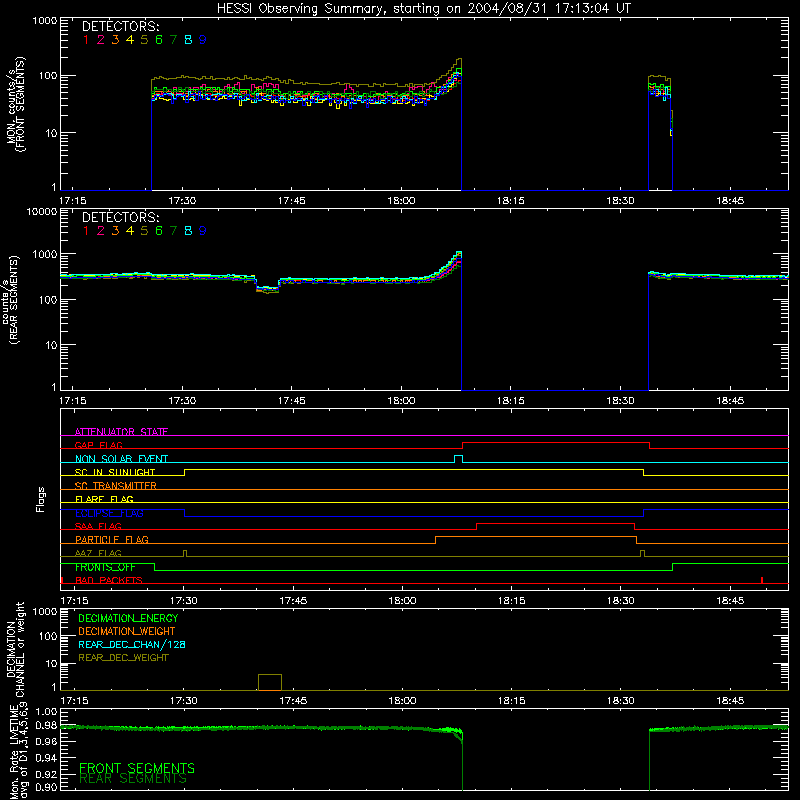Screen dimensions: 800x800
Task: Click the ATTENUATOR_STATE flag label
Action: (121, 432)
